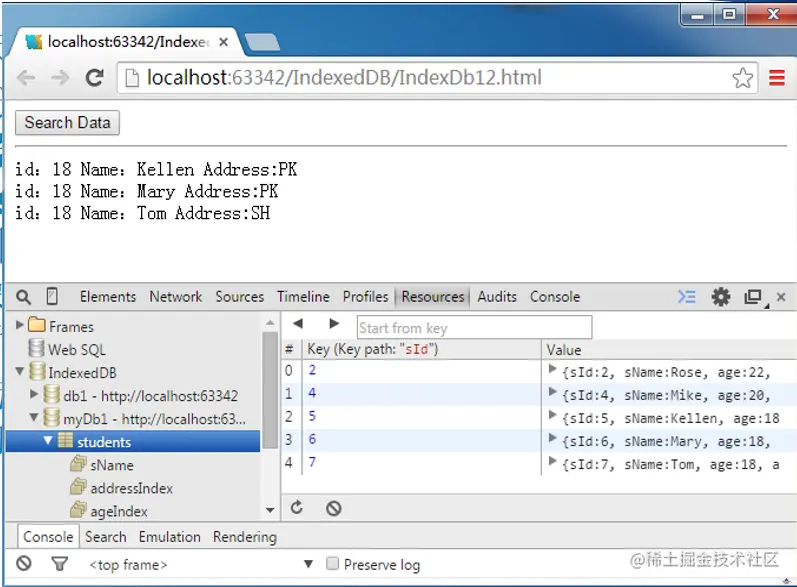
Task: Expand the sId:5 Kellen record value
Action: tap(552, 415)
